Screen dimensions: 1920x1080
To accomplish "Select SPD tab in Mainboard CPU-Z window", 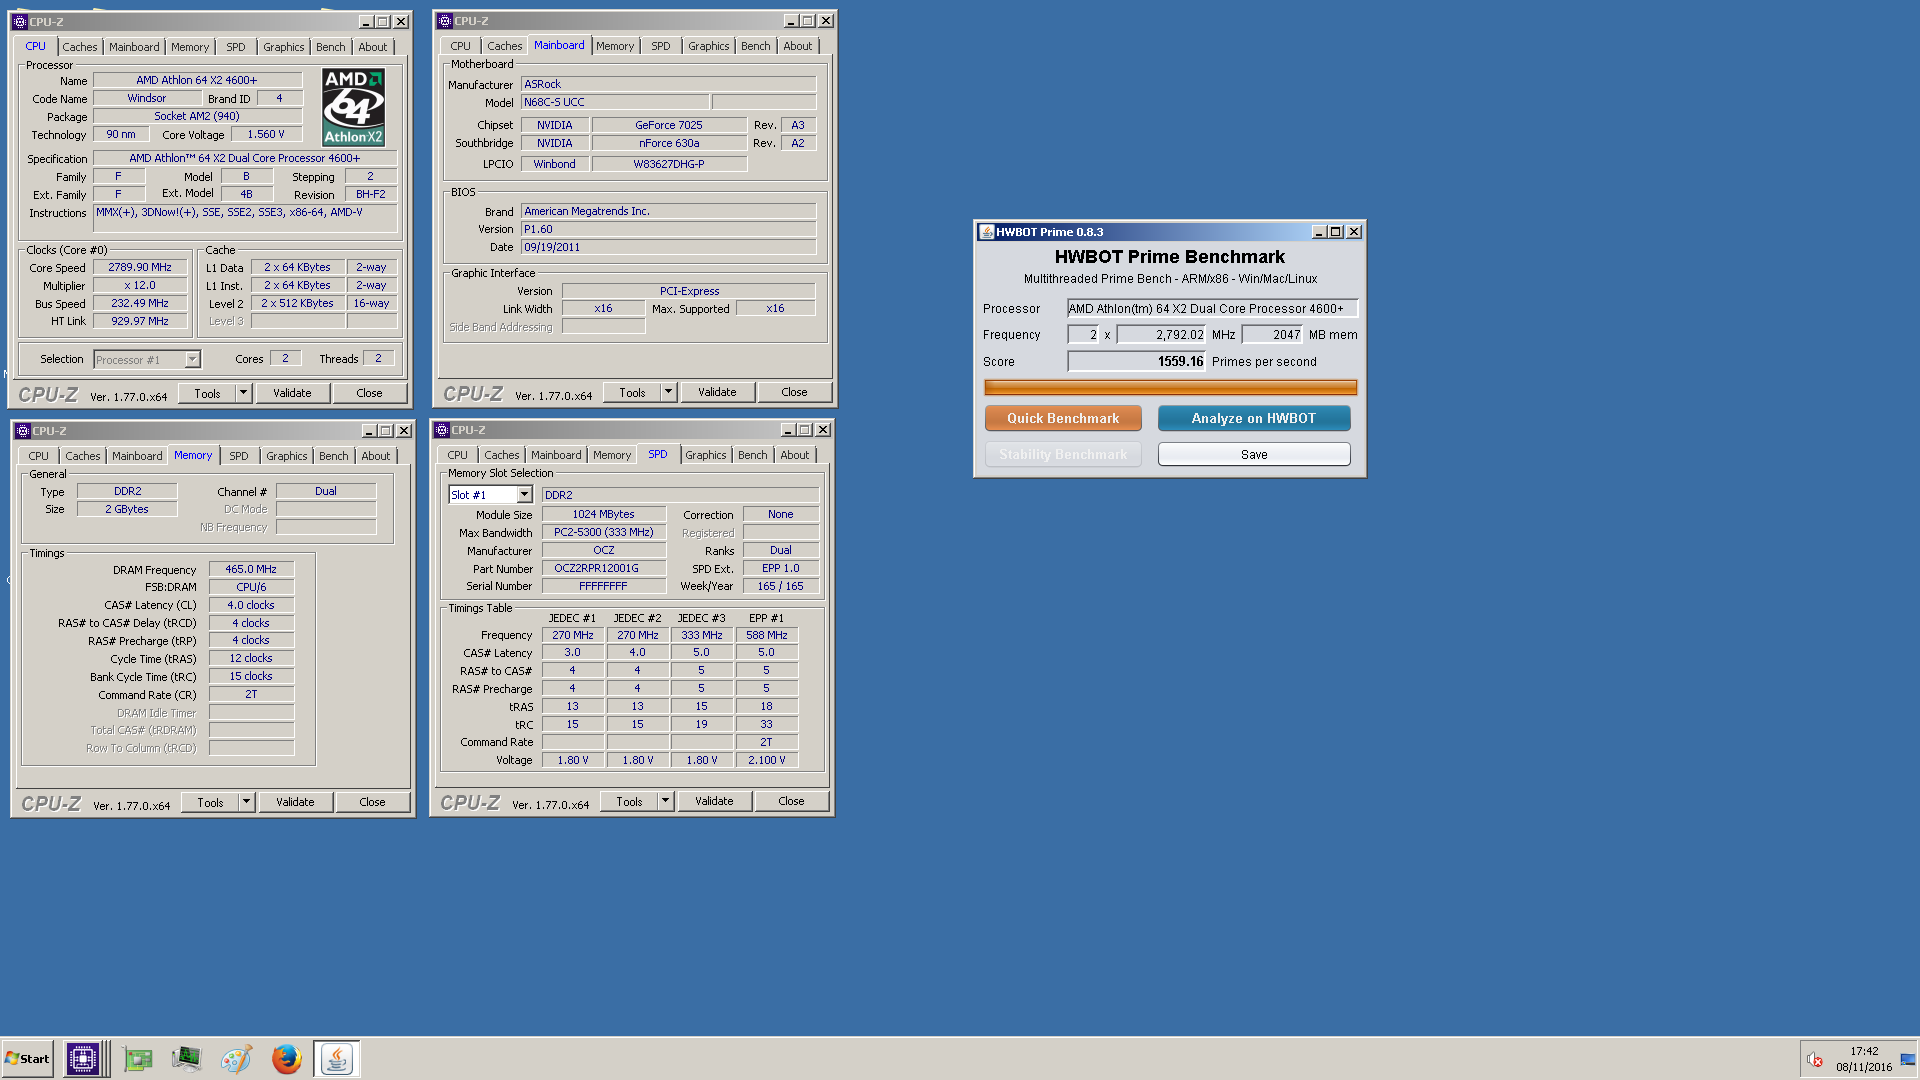I will (x=661, y=46).
